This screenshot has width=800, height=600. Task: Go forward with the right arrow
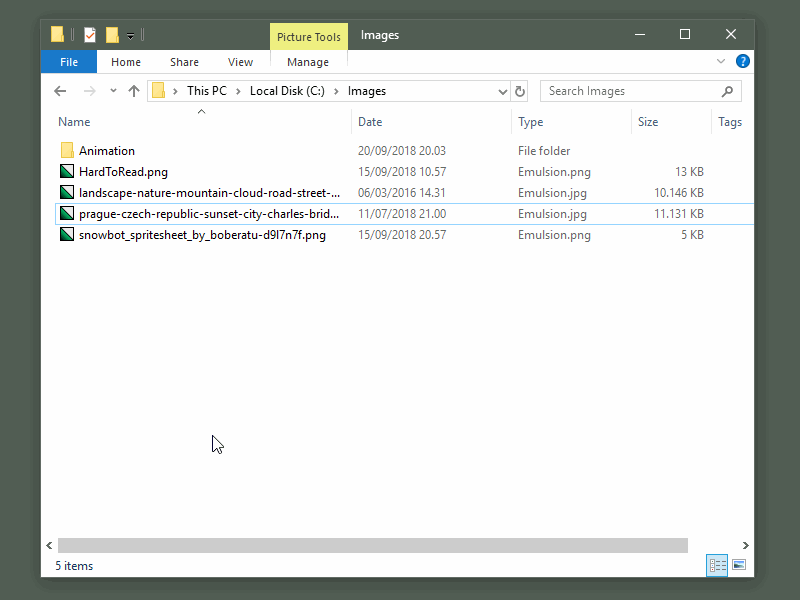point(90,91)
